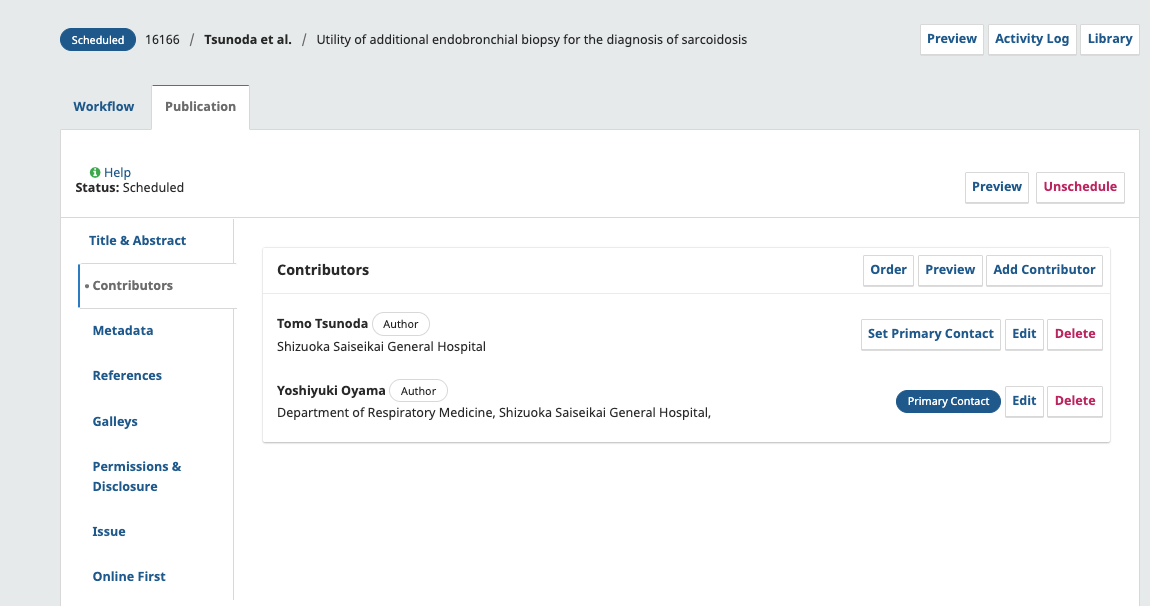Edit contributor Yoshiyuki Oyama

(x=1024, y=401)
